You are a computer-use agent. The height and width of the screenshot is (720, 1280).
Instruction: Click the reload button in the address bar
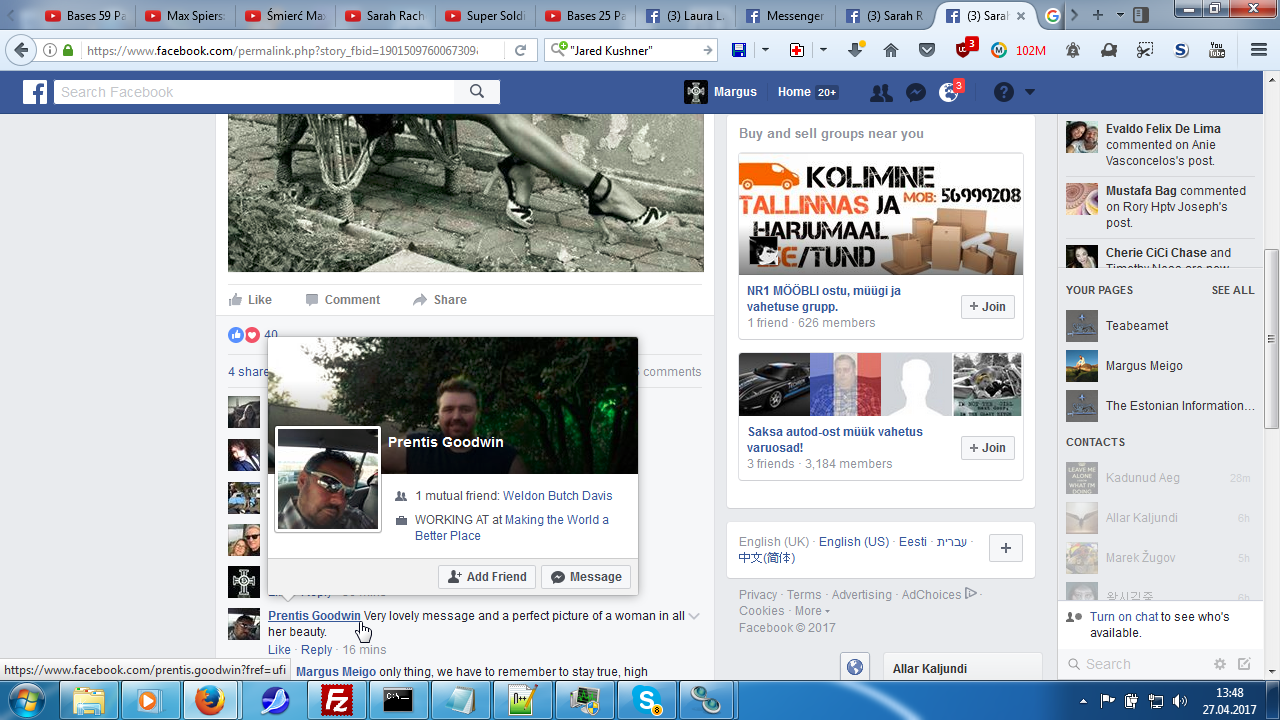[x=521, y=50]
